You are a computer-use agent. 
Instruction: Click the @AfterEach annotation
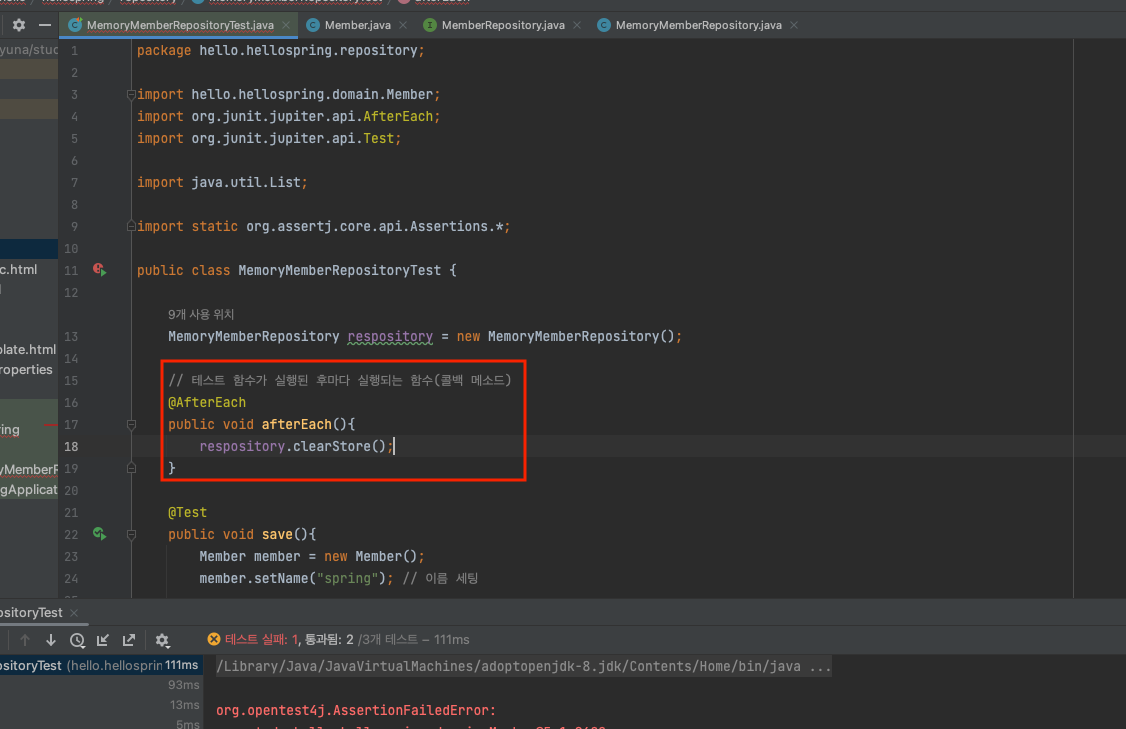[207, 402]
